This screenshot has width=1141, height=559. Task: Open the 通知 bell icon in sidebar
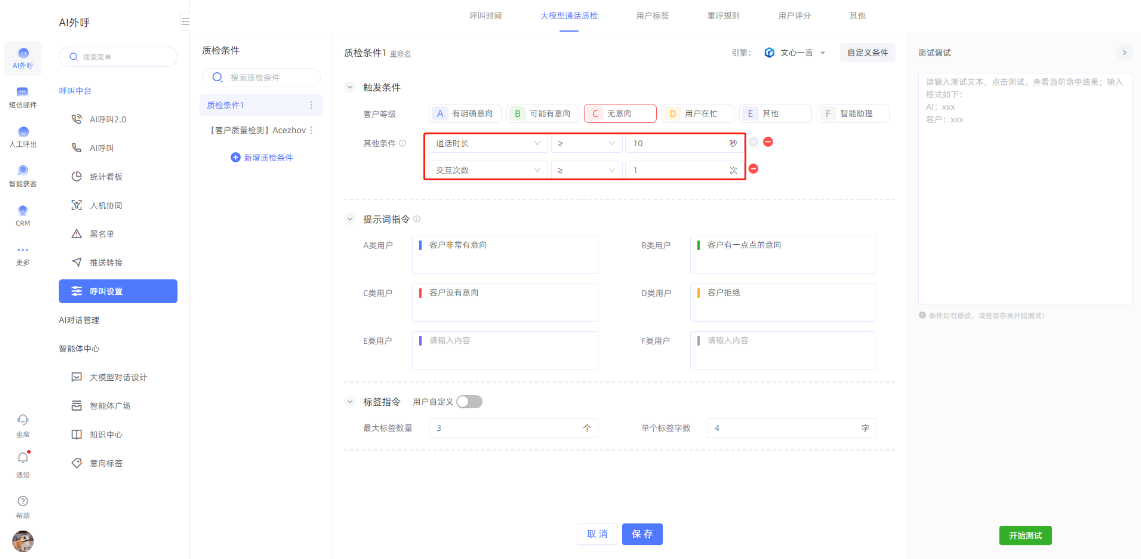(x=22, y=459)
